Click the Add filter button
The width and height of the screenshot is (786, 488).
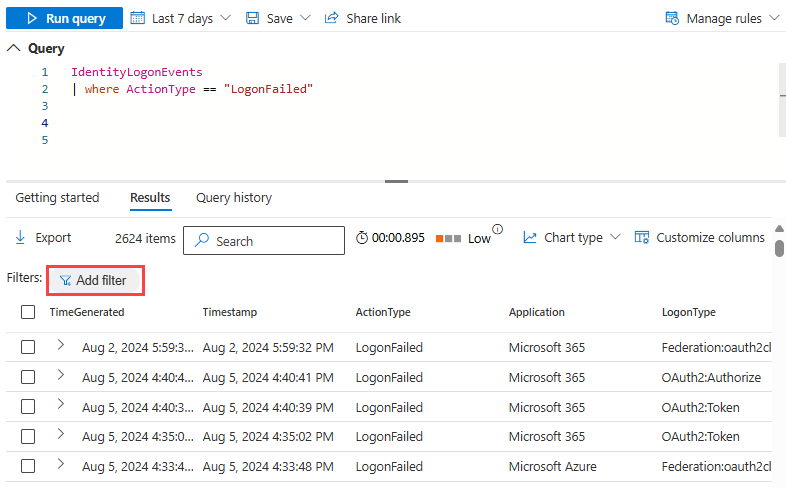(93, 280)
